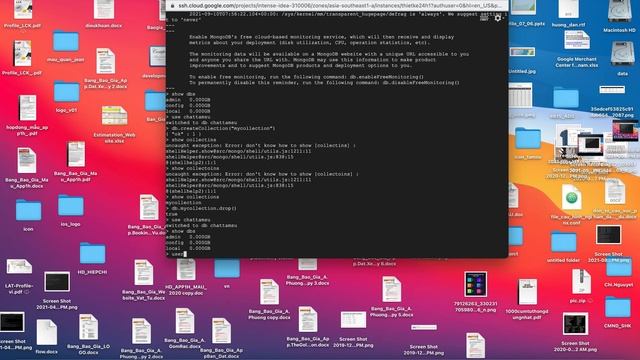Select the icon folder on desktop
Screen dimensions: 640x360
click(28, 210)
